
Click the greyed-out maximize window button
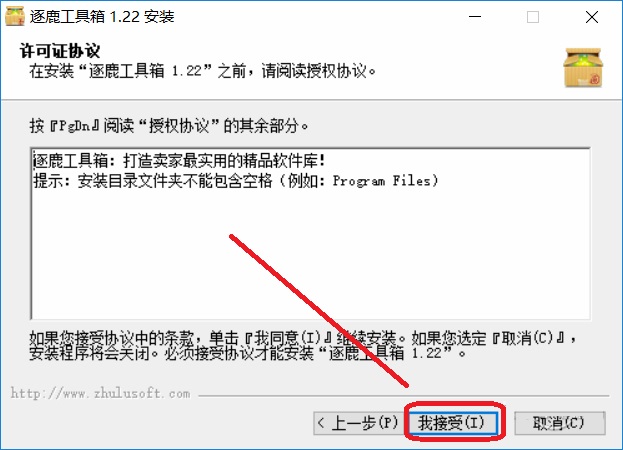tap(533, 17)
